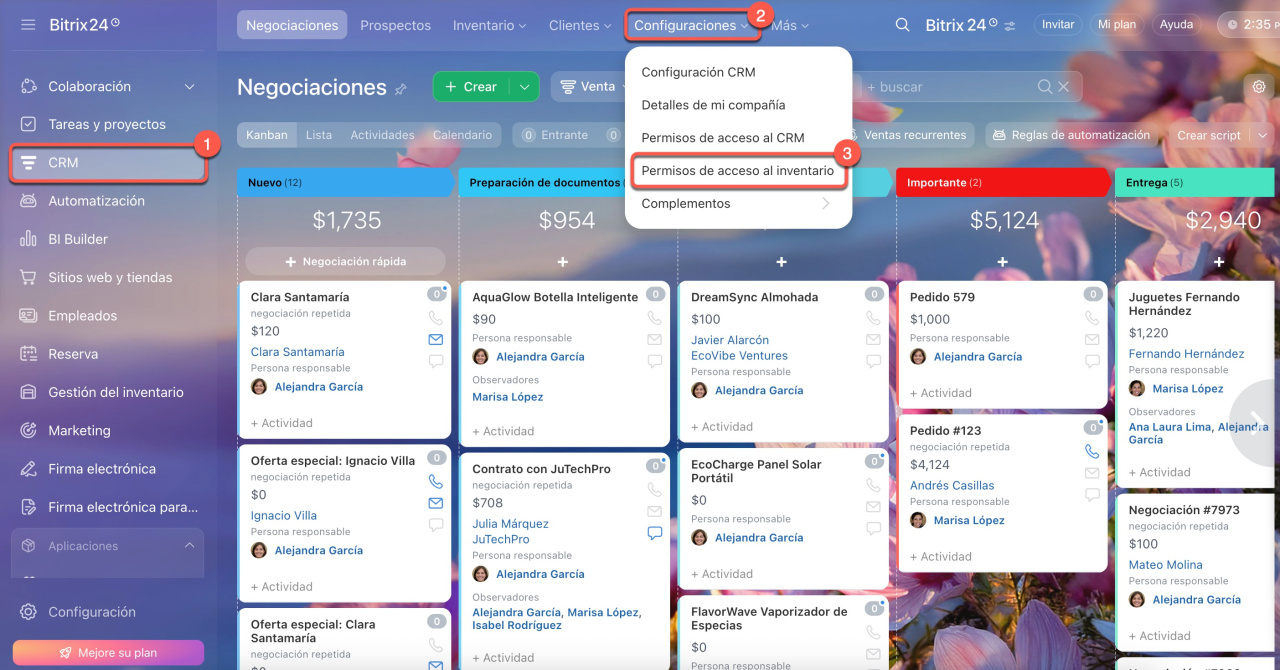Click the magnifier icon inside the search field
This screenshot has width=1280, height=670.
point(1045,87)
